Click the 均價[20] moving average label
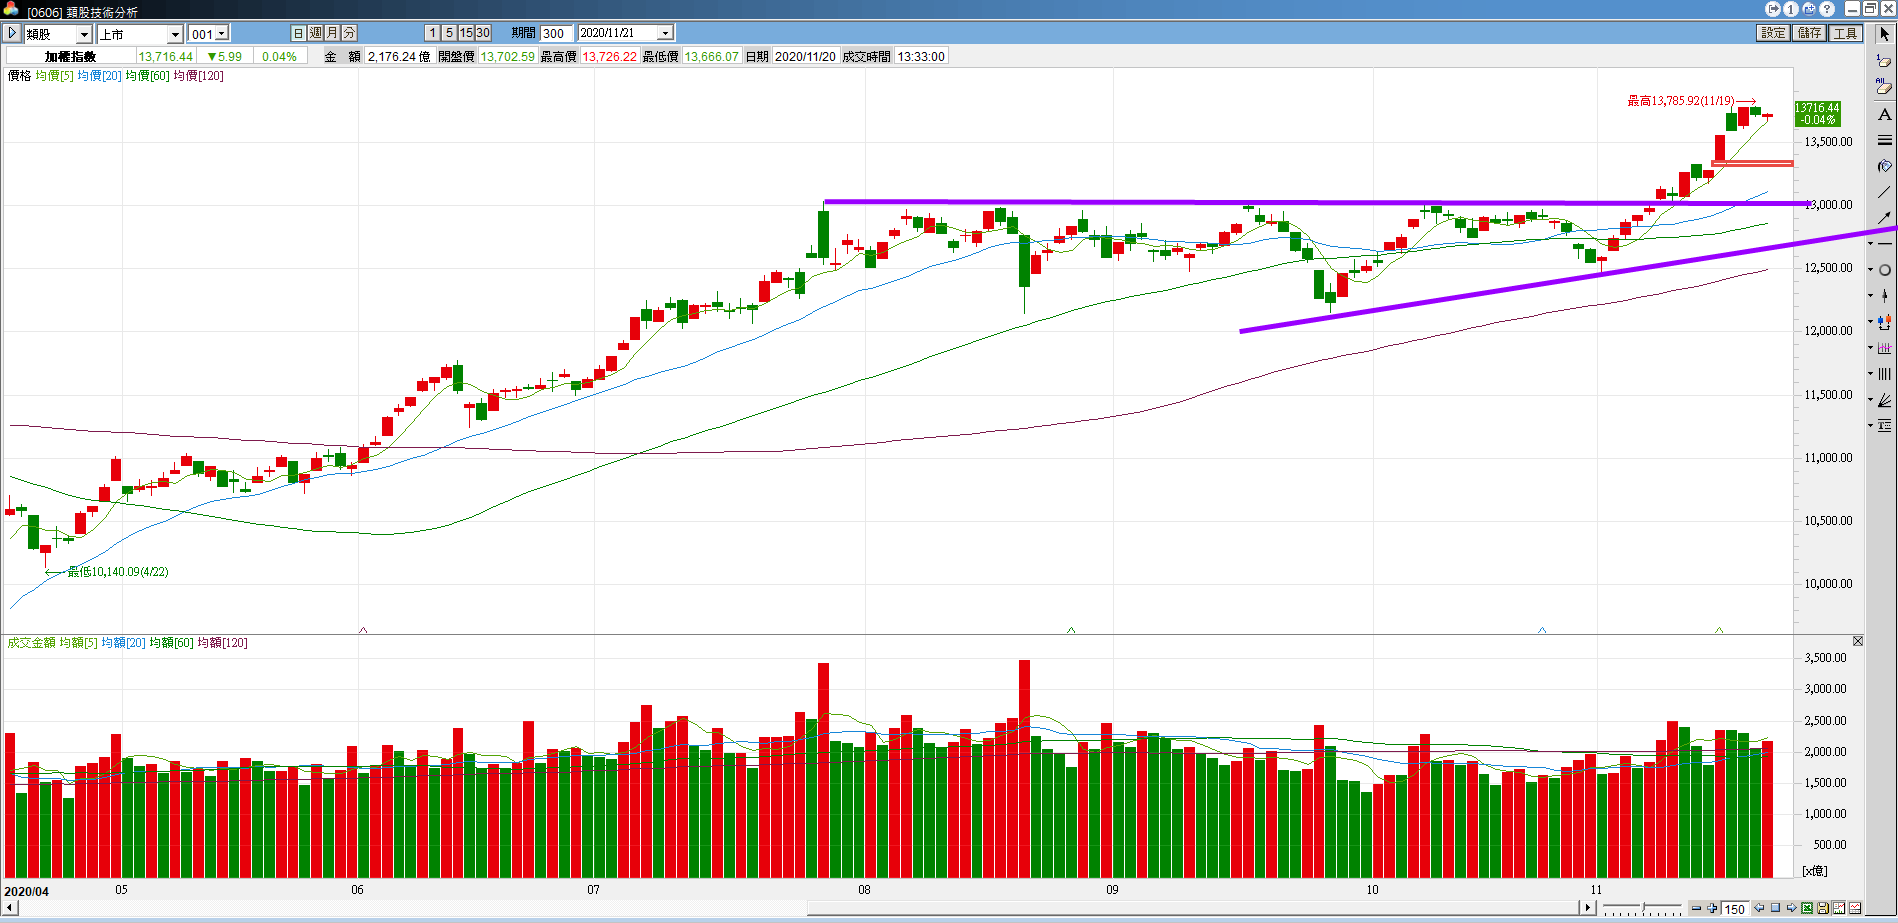 click(x=99, y=76)
